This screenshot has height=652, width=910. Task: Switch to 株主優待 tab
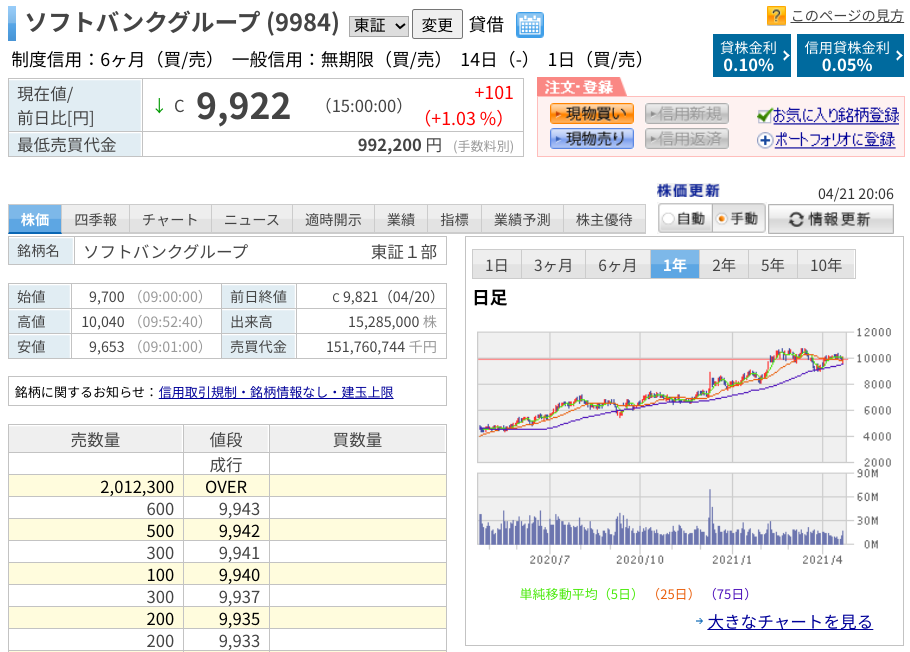604,219
